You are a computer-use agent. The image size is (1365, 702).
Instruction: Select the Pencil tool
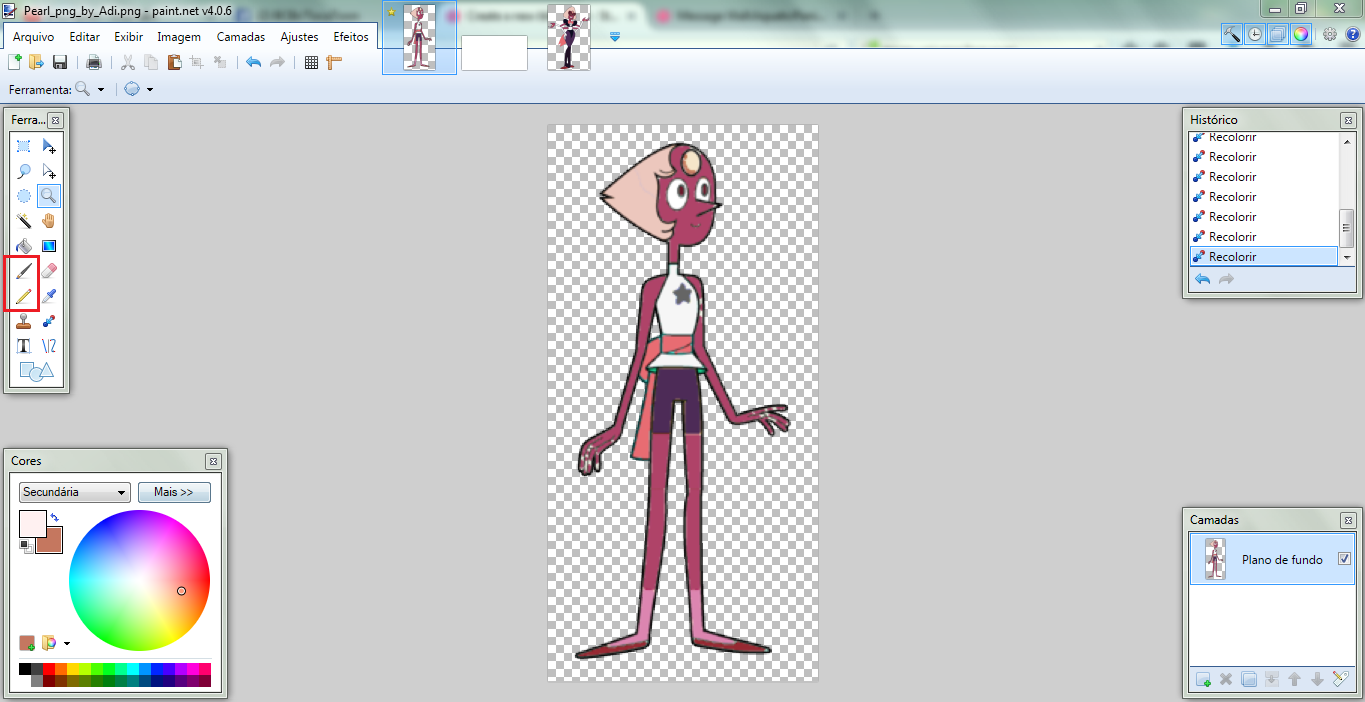point(24,296)
